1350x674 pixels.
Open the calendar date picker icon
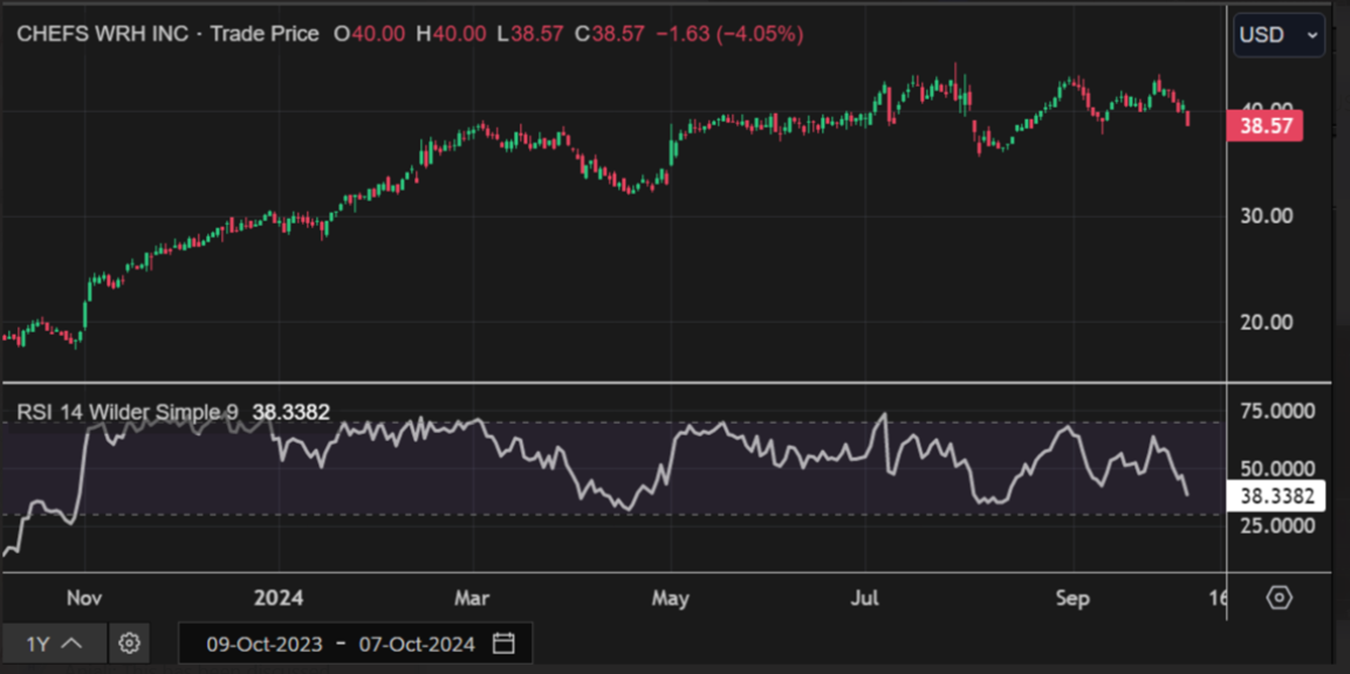point(504,643)
